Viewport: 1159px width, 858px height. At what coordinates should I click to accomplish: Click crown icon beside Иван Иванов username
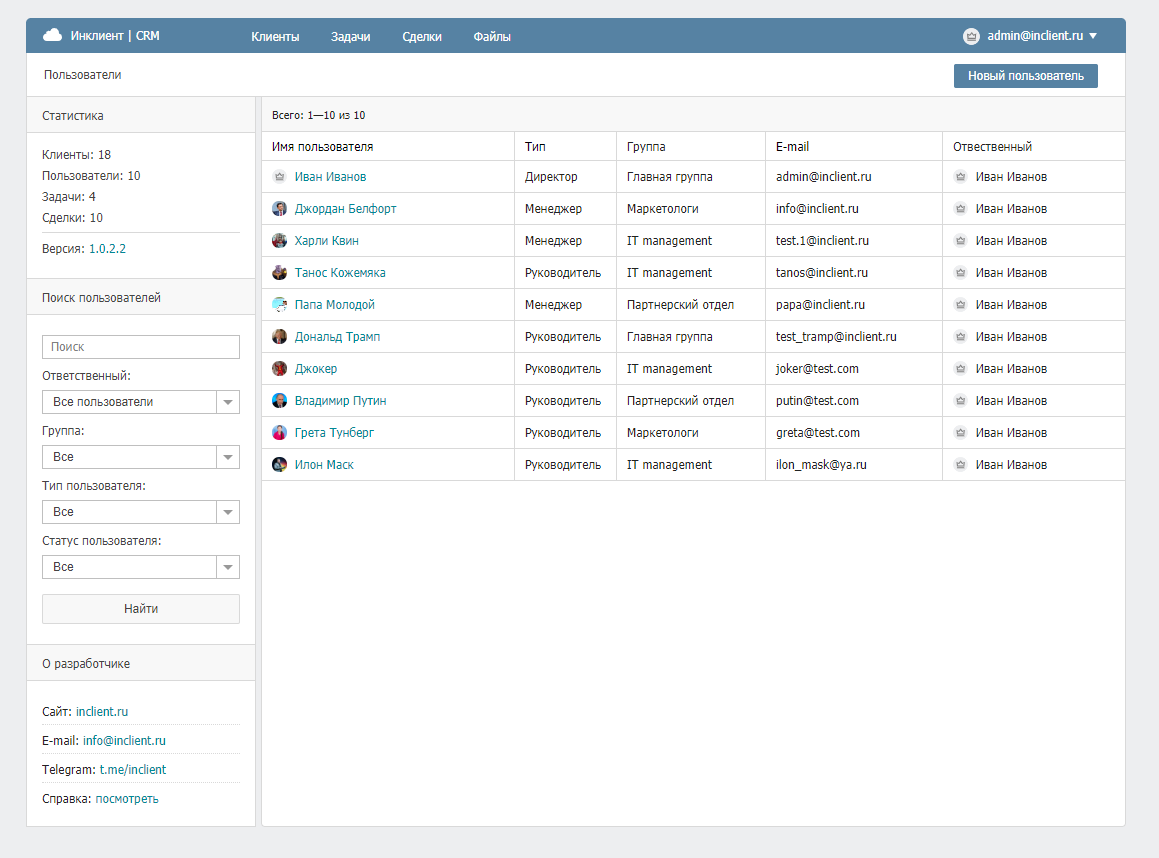(280, 177)
